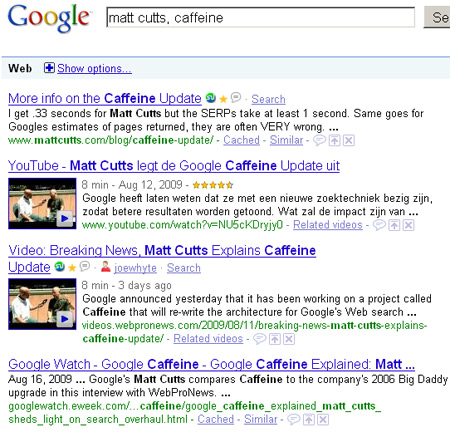
Task: Click the Google logo
Action: (x=49, y=18)
